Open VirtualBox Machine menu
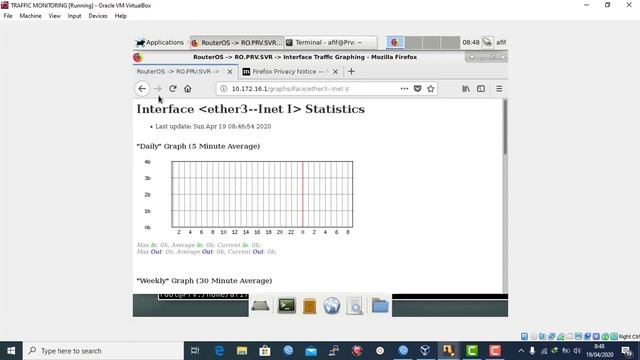 [30, 16]
